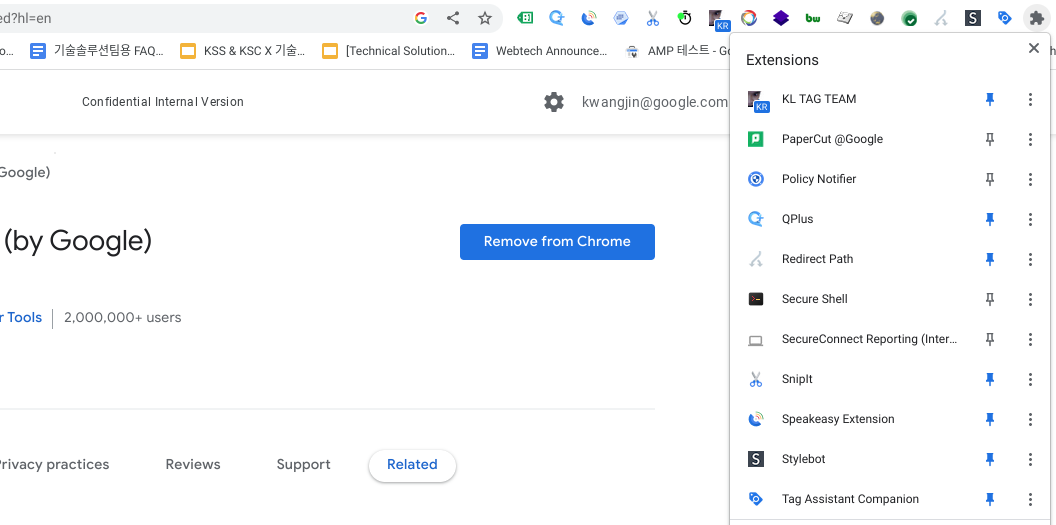1056x525 pixels.
Task: Unpin KL TAG TEAM from toolbar
Action: 989,100
